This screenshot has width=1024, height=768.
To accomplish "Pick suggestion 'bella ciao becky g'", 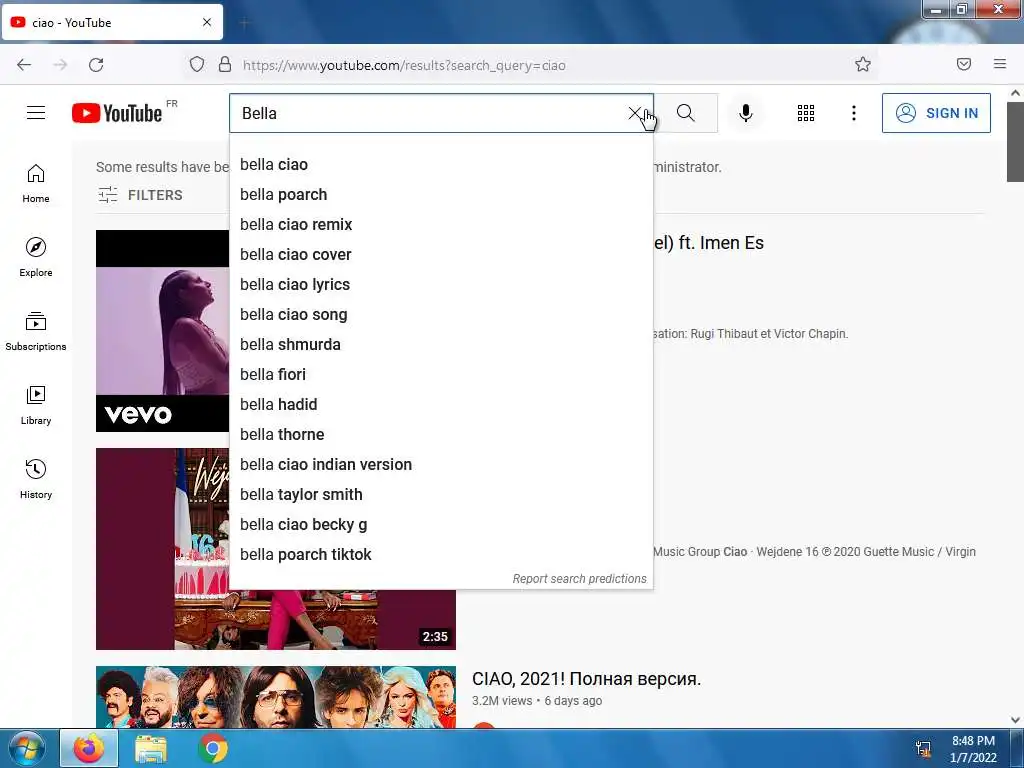I will [441, 525].
